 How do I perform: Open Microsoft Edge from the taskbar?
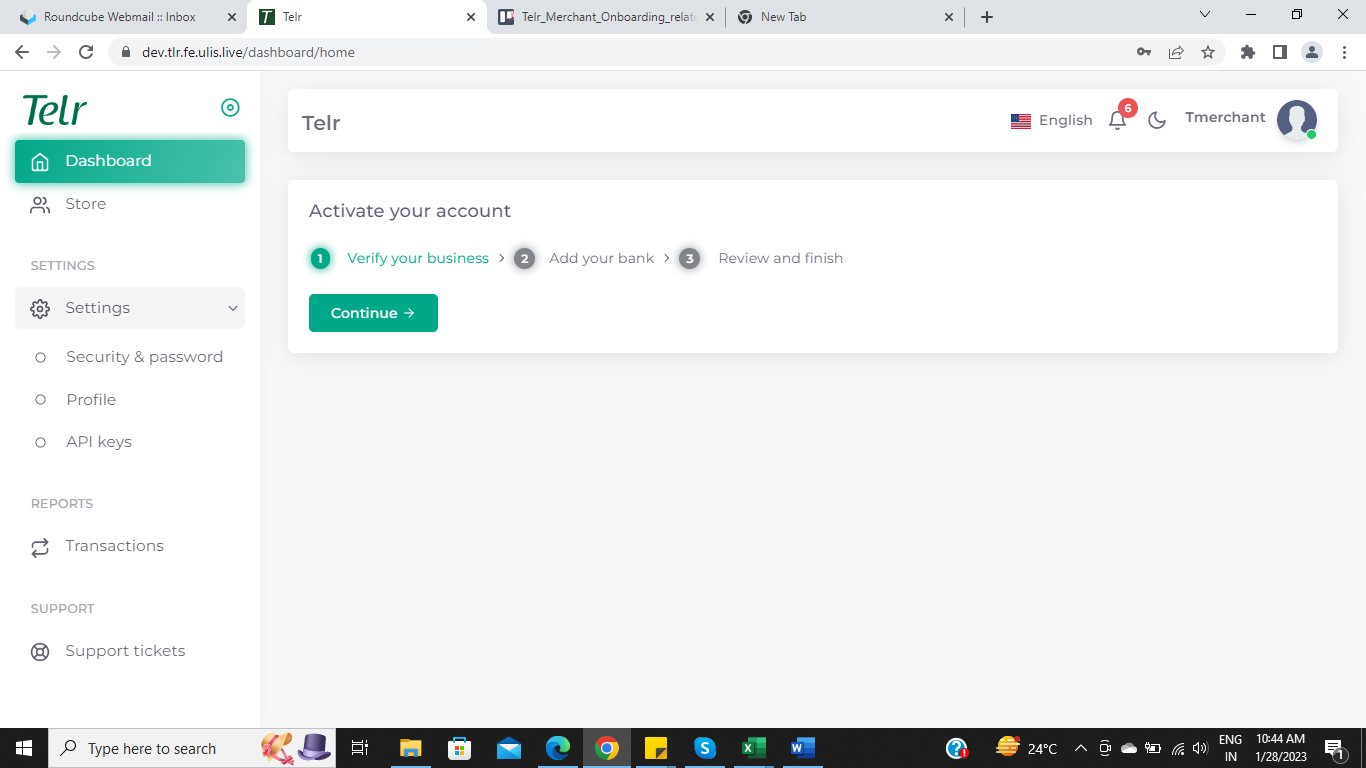pos(558,748)
